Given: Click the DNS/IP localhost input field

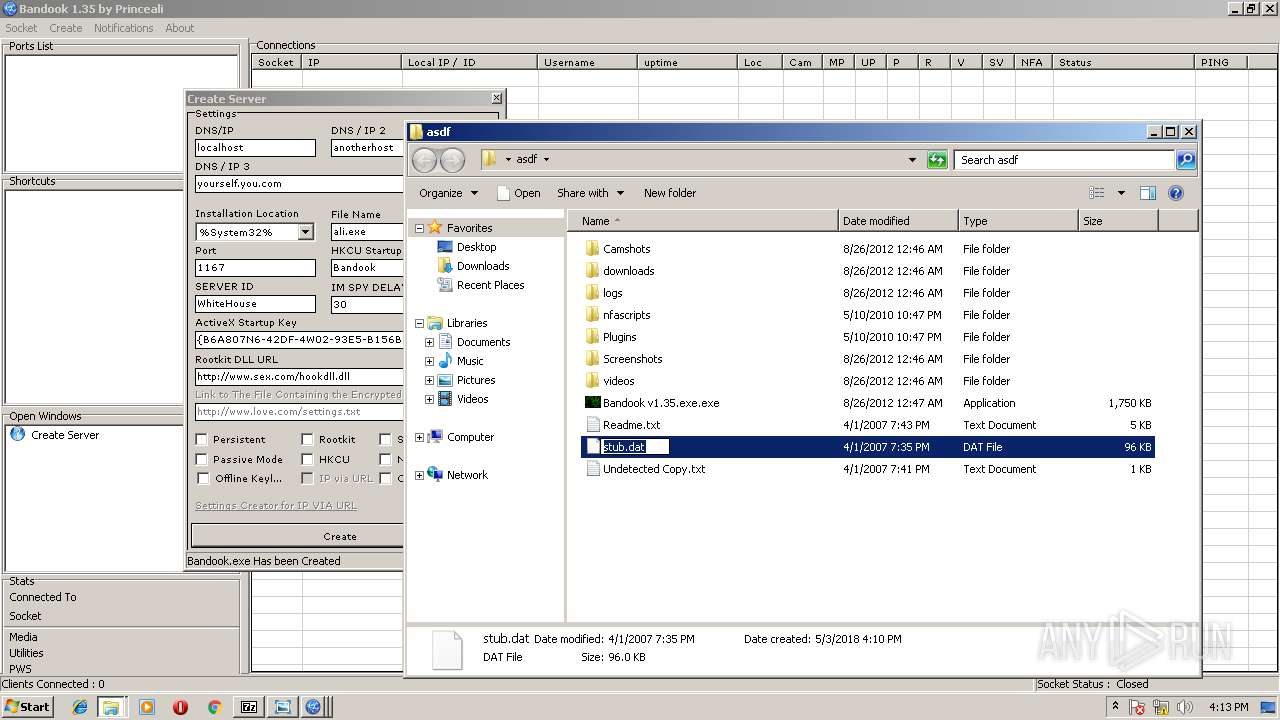Looking at the screenshot, I should point(255,148).
